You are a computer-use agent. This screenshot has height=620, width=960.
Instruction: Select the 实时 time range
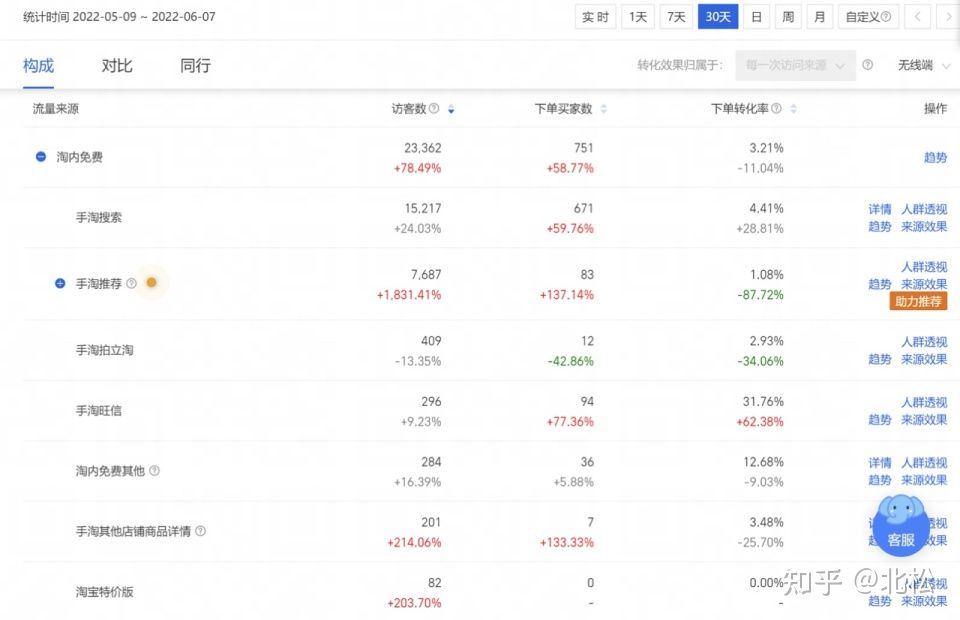coord(595,17)
